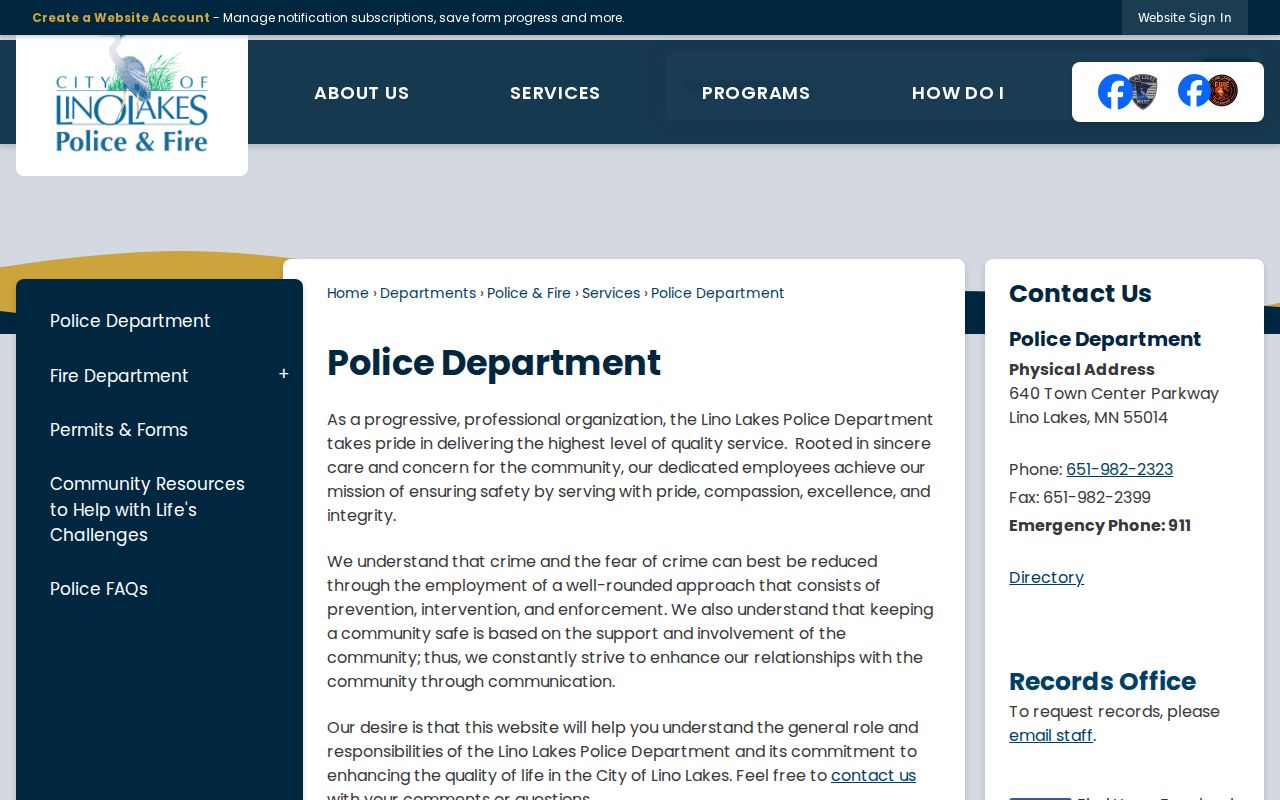Image resolution: width=1280 pixels, height=800 pixels.
Task: Click Police Department breadcrumb link
Action: pos(717,293)
